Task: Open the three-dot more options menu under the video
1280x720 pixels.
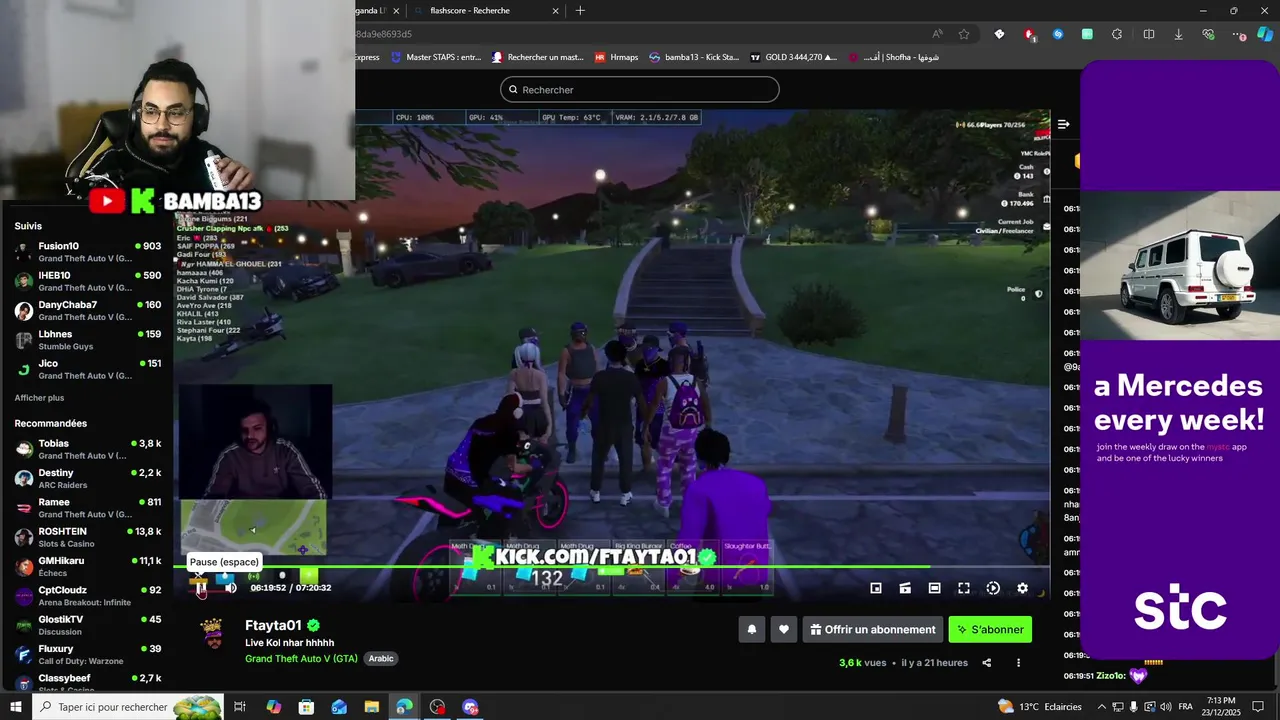Action: click(x=1019, y=663)
